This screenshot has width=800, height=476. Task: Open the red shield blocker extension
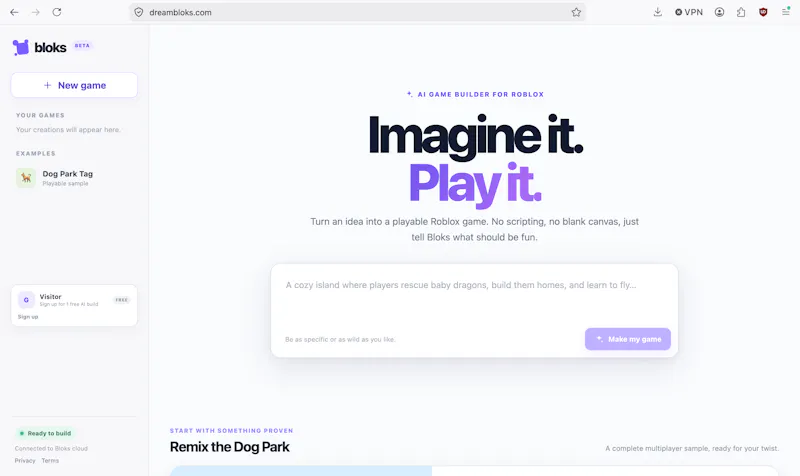click(x=763, y=12)
